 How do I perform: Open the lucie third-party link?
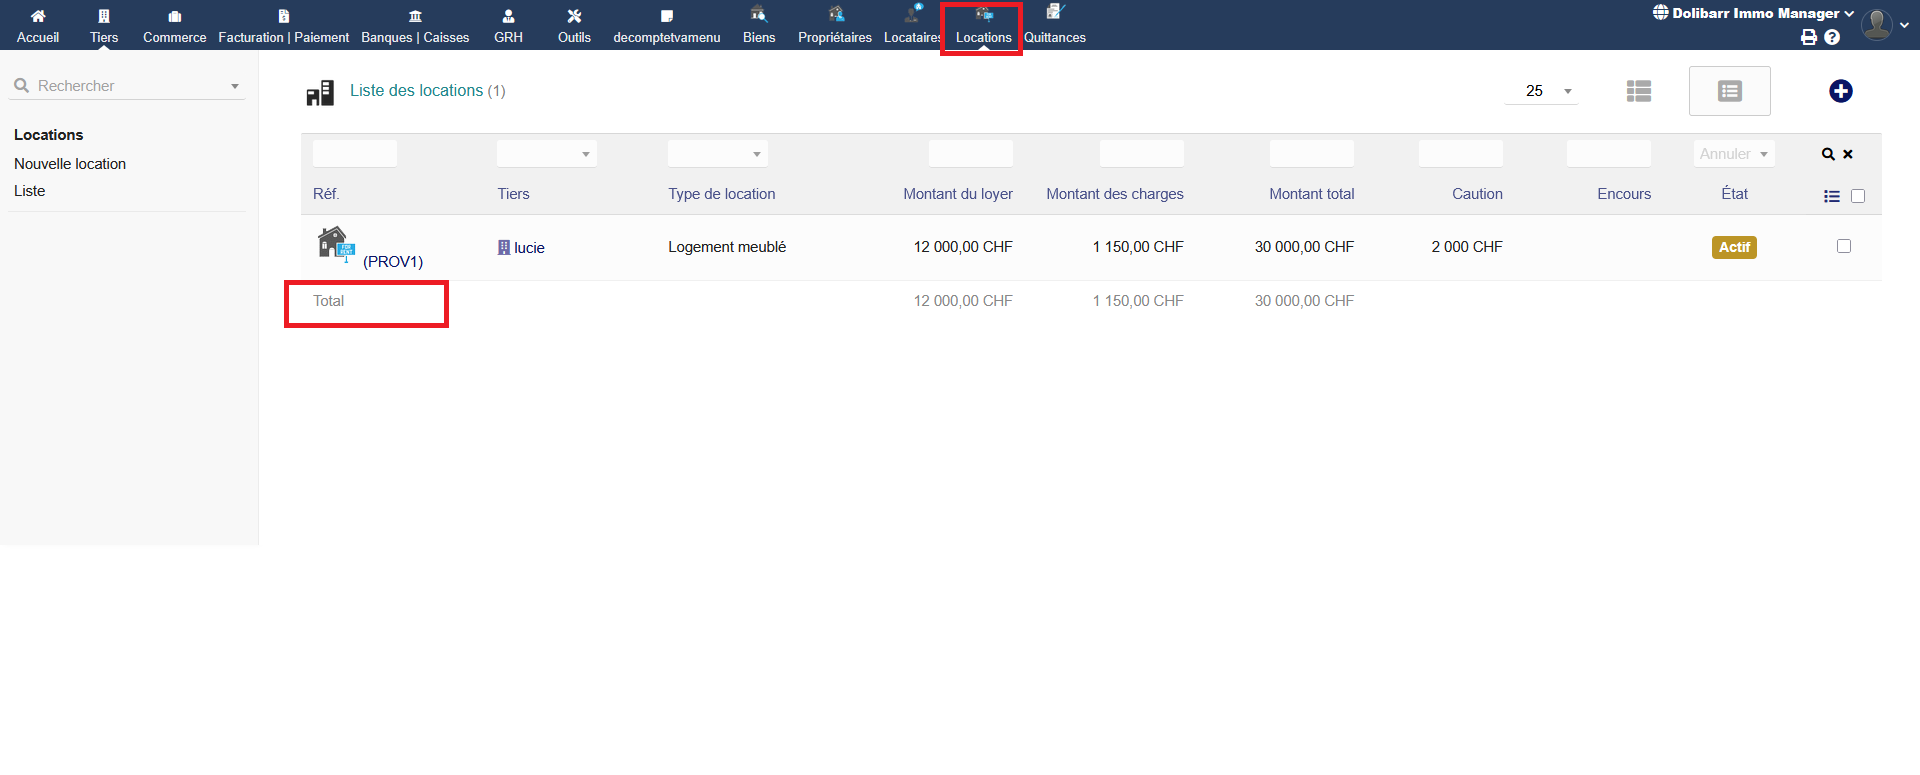point(529,248)
